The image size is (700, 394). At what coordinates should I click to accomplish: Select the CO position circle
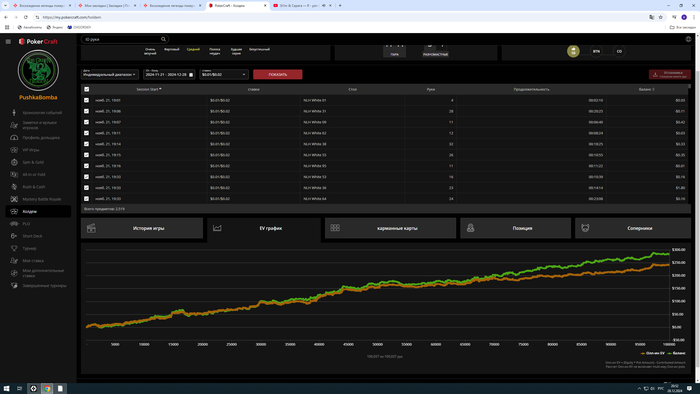pos(619,51)
